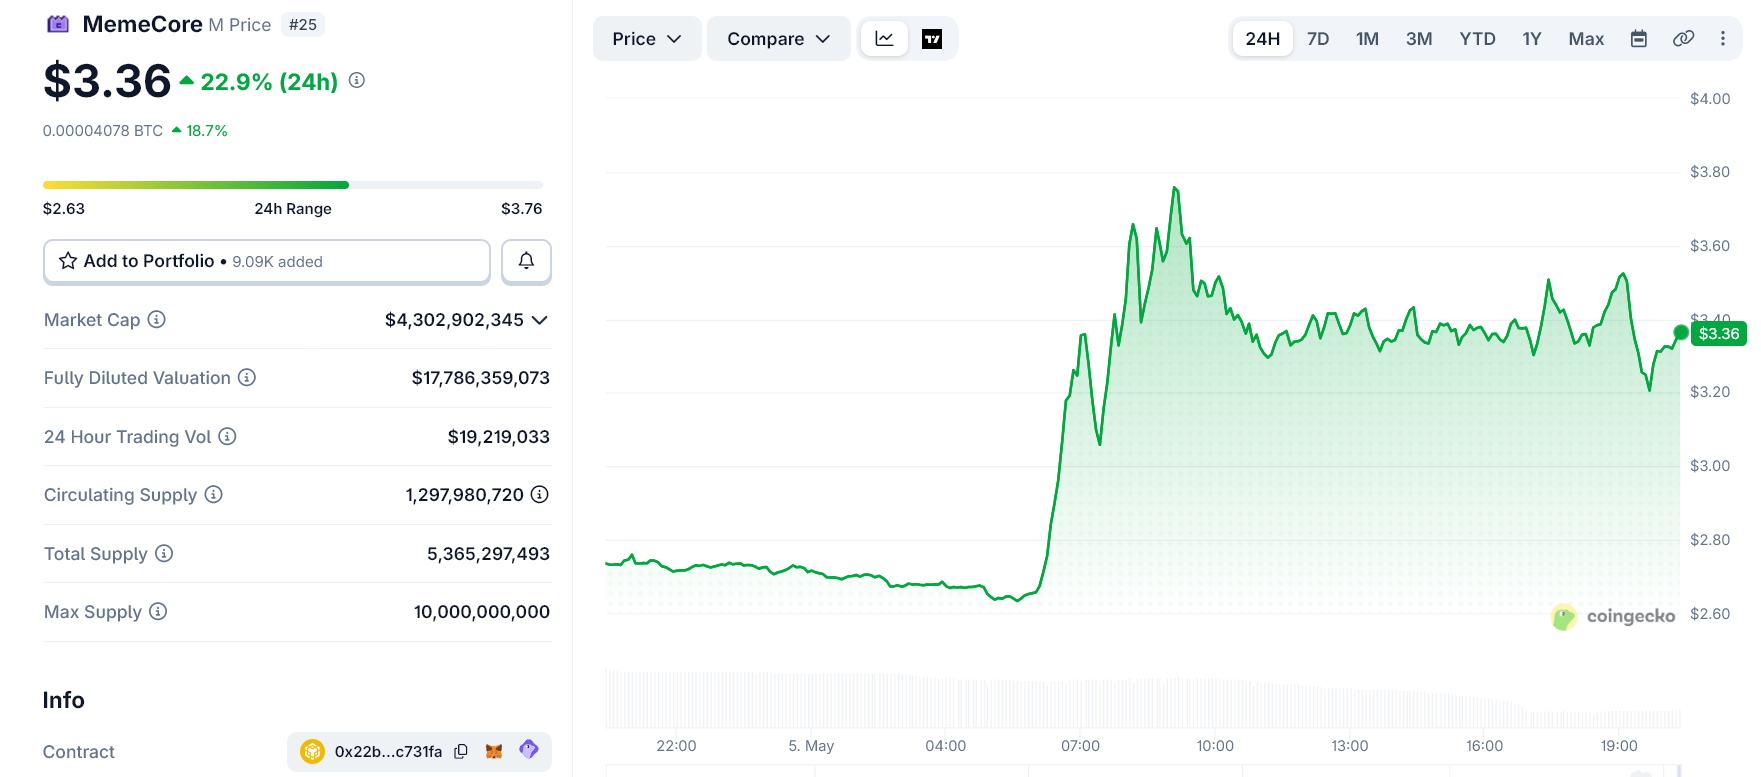Open 24 Hour Trading Vol info icon

(x=227, y=436)
